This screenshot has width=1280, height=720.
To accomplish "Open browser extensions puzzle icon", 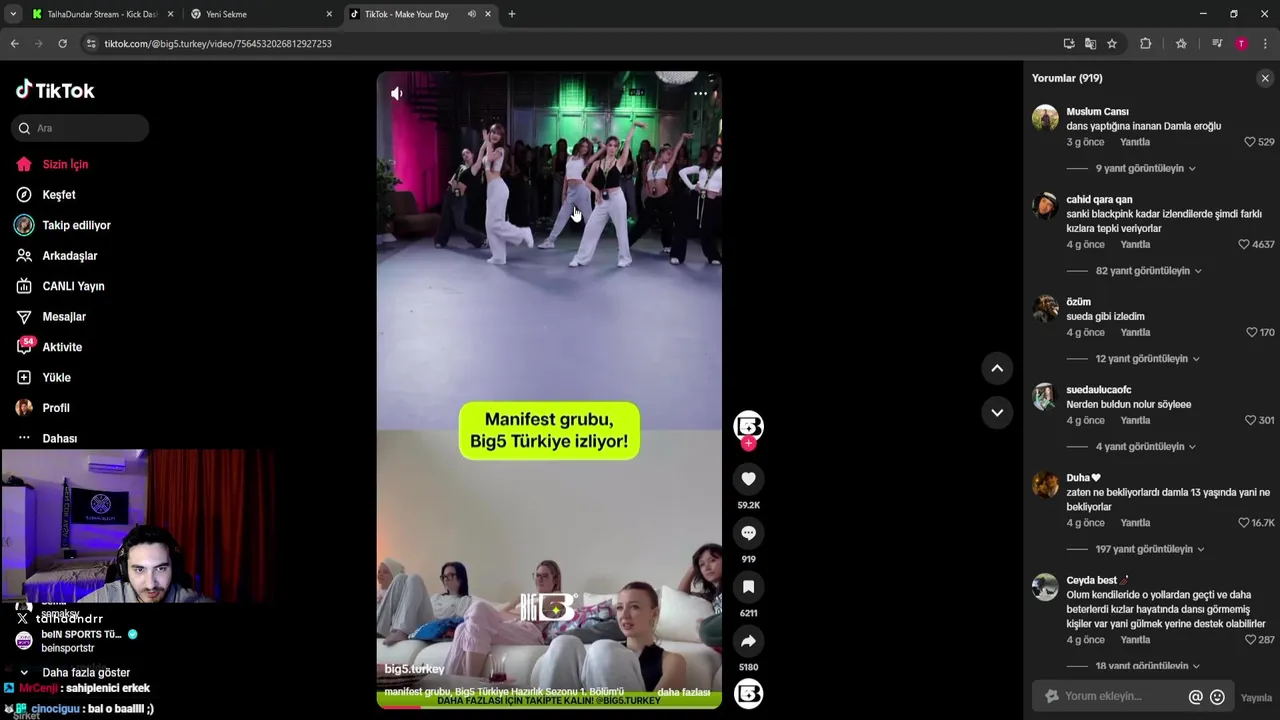I will 1146,44.
